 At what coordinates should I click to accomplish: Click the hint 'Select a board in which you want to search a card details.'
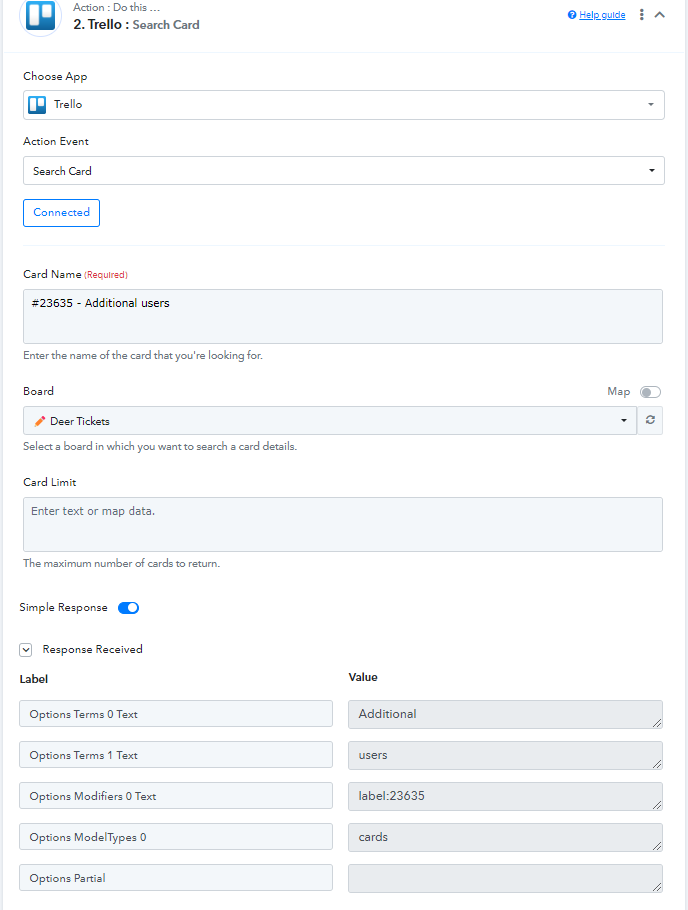tap(160, 446)
